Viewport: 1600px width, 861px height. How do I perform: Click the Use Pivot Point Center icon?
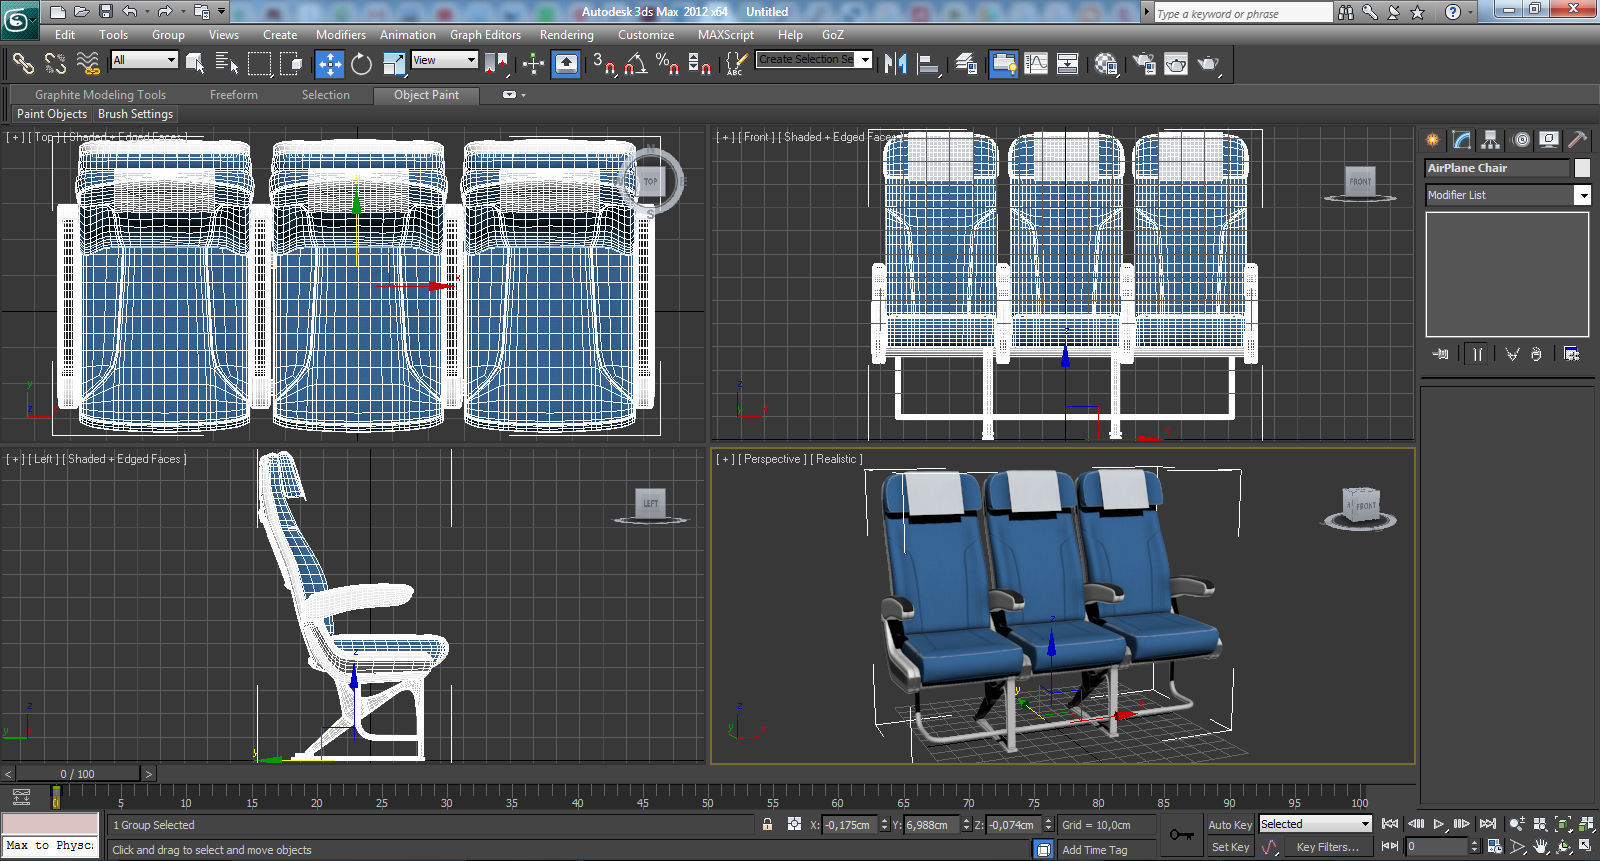pyautogui.click(x=497, y=64)
